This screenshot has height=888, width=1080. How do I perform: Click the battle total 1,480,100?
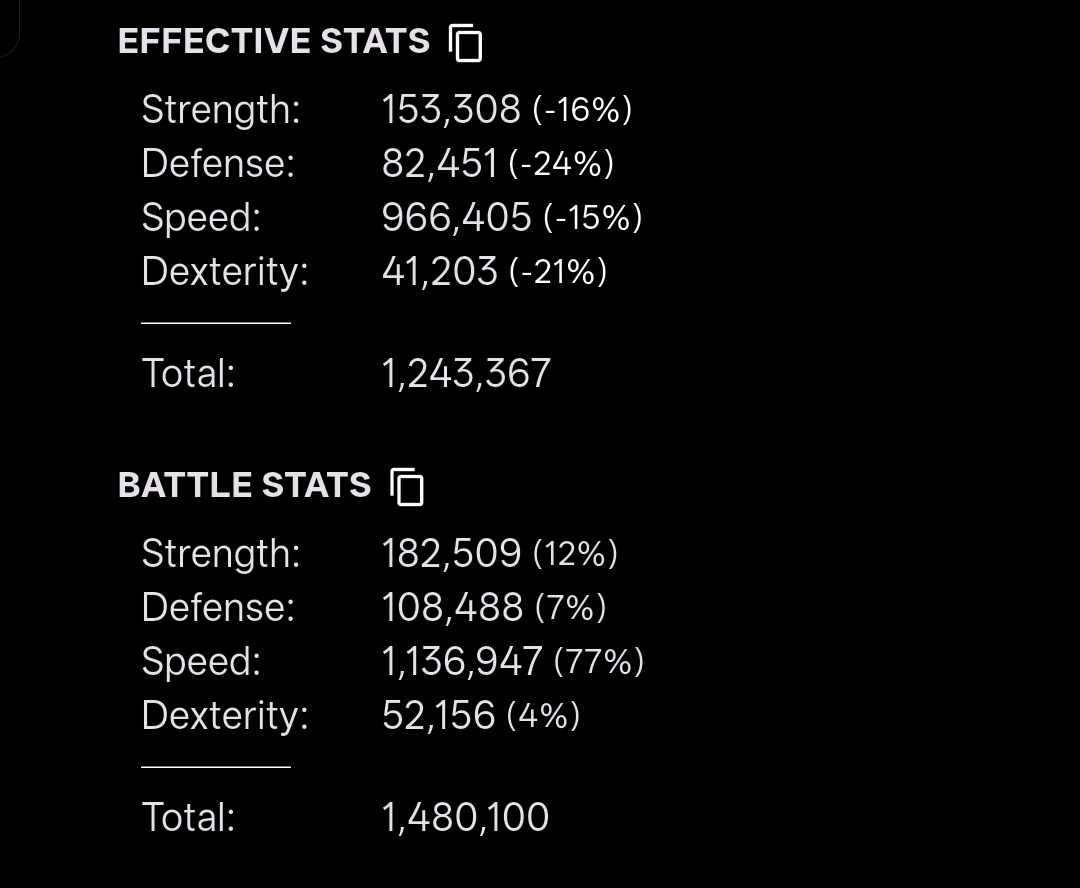pos(466,817)
